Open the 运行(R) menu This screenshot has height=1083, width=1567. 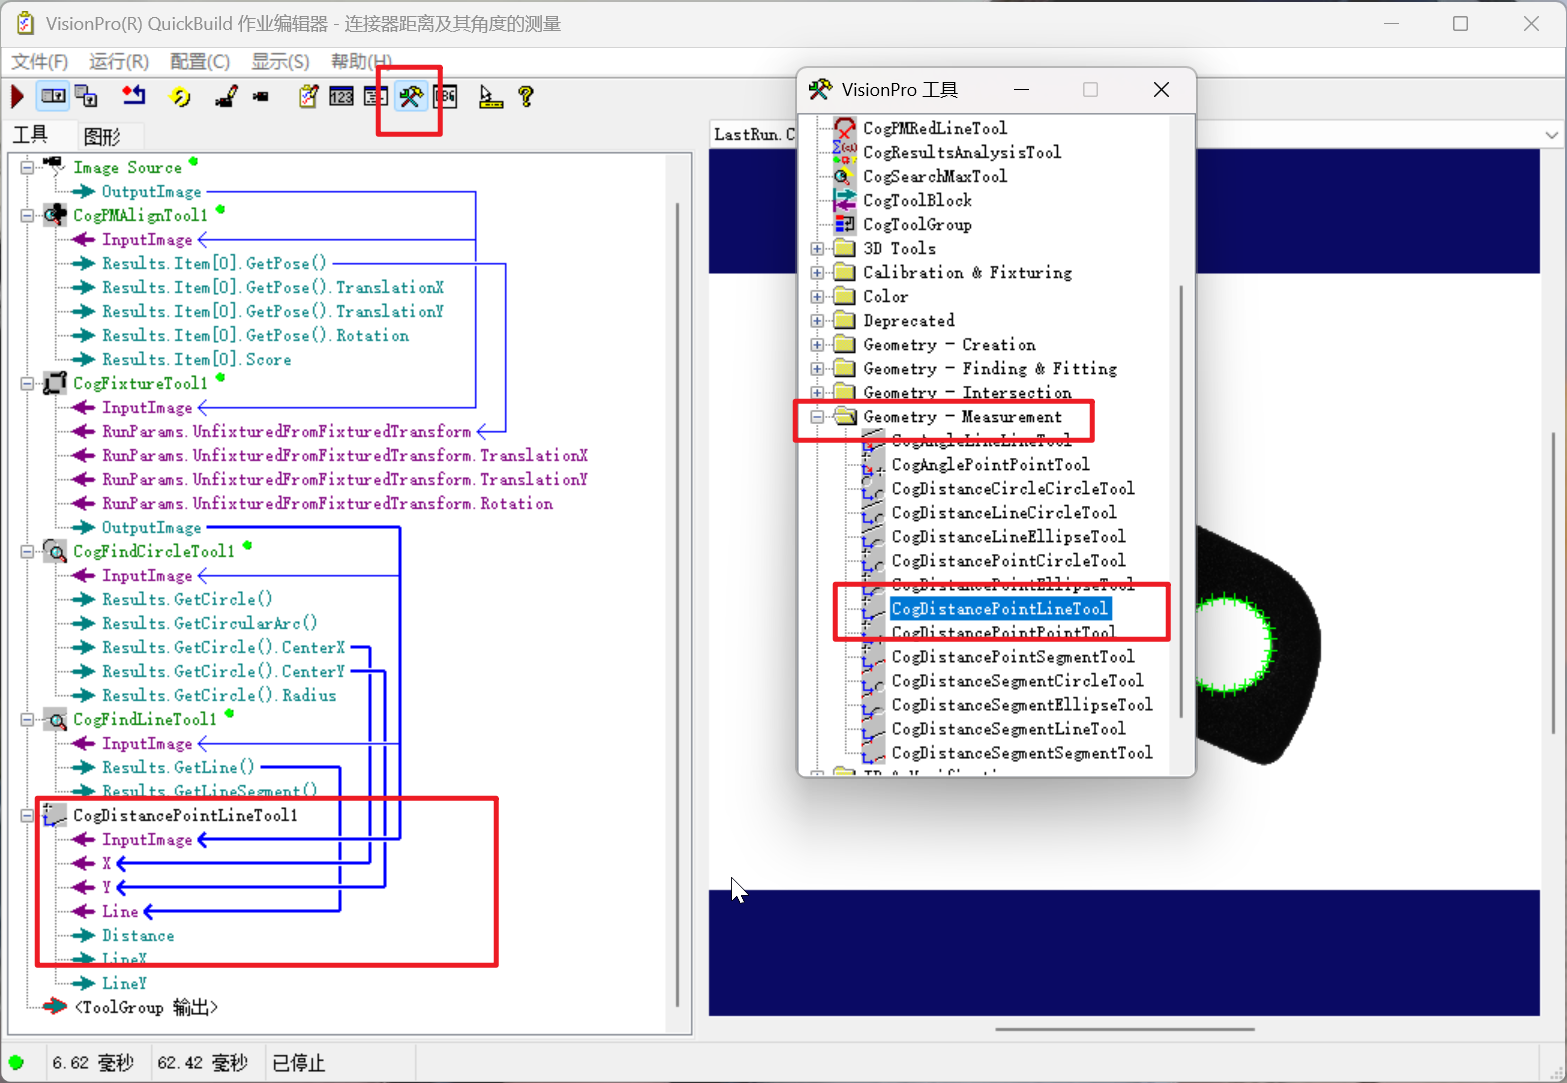(119, 61)
